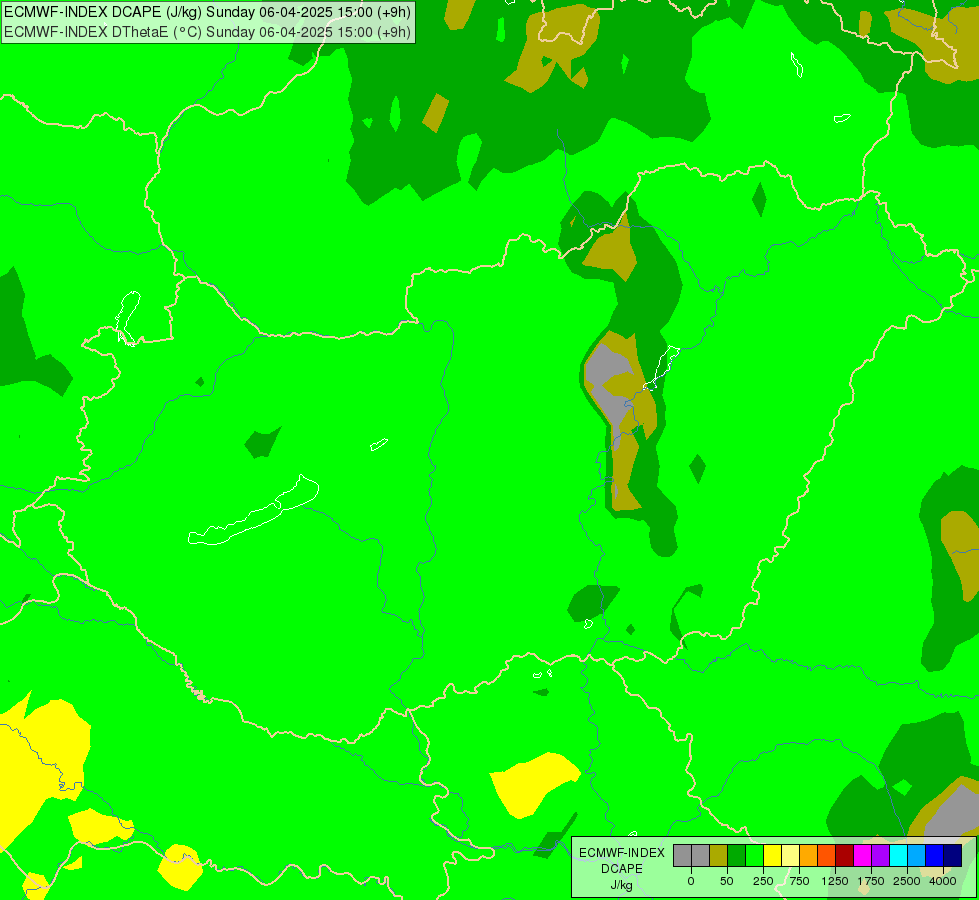Click the navy swatch at legend end
The height and width of the screenshot is (900, 979).
[x=953, y=856]
